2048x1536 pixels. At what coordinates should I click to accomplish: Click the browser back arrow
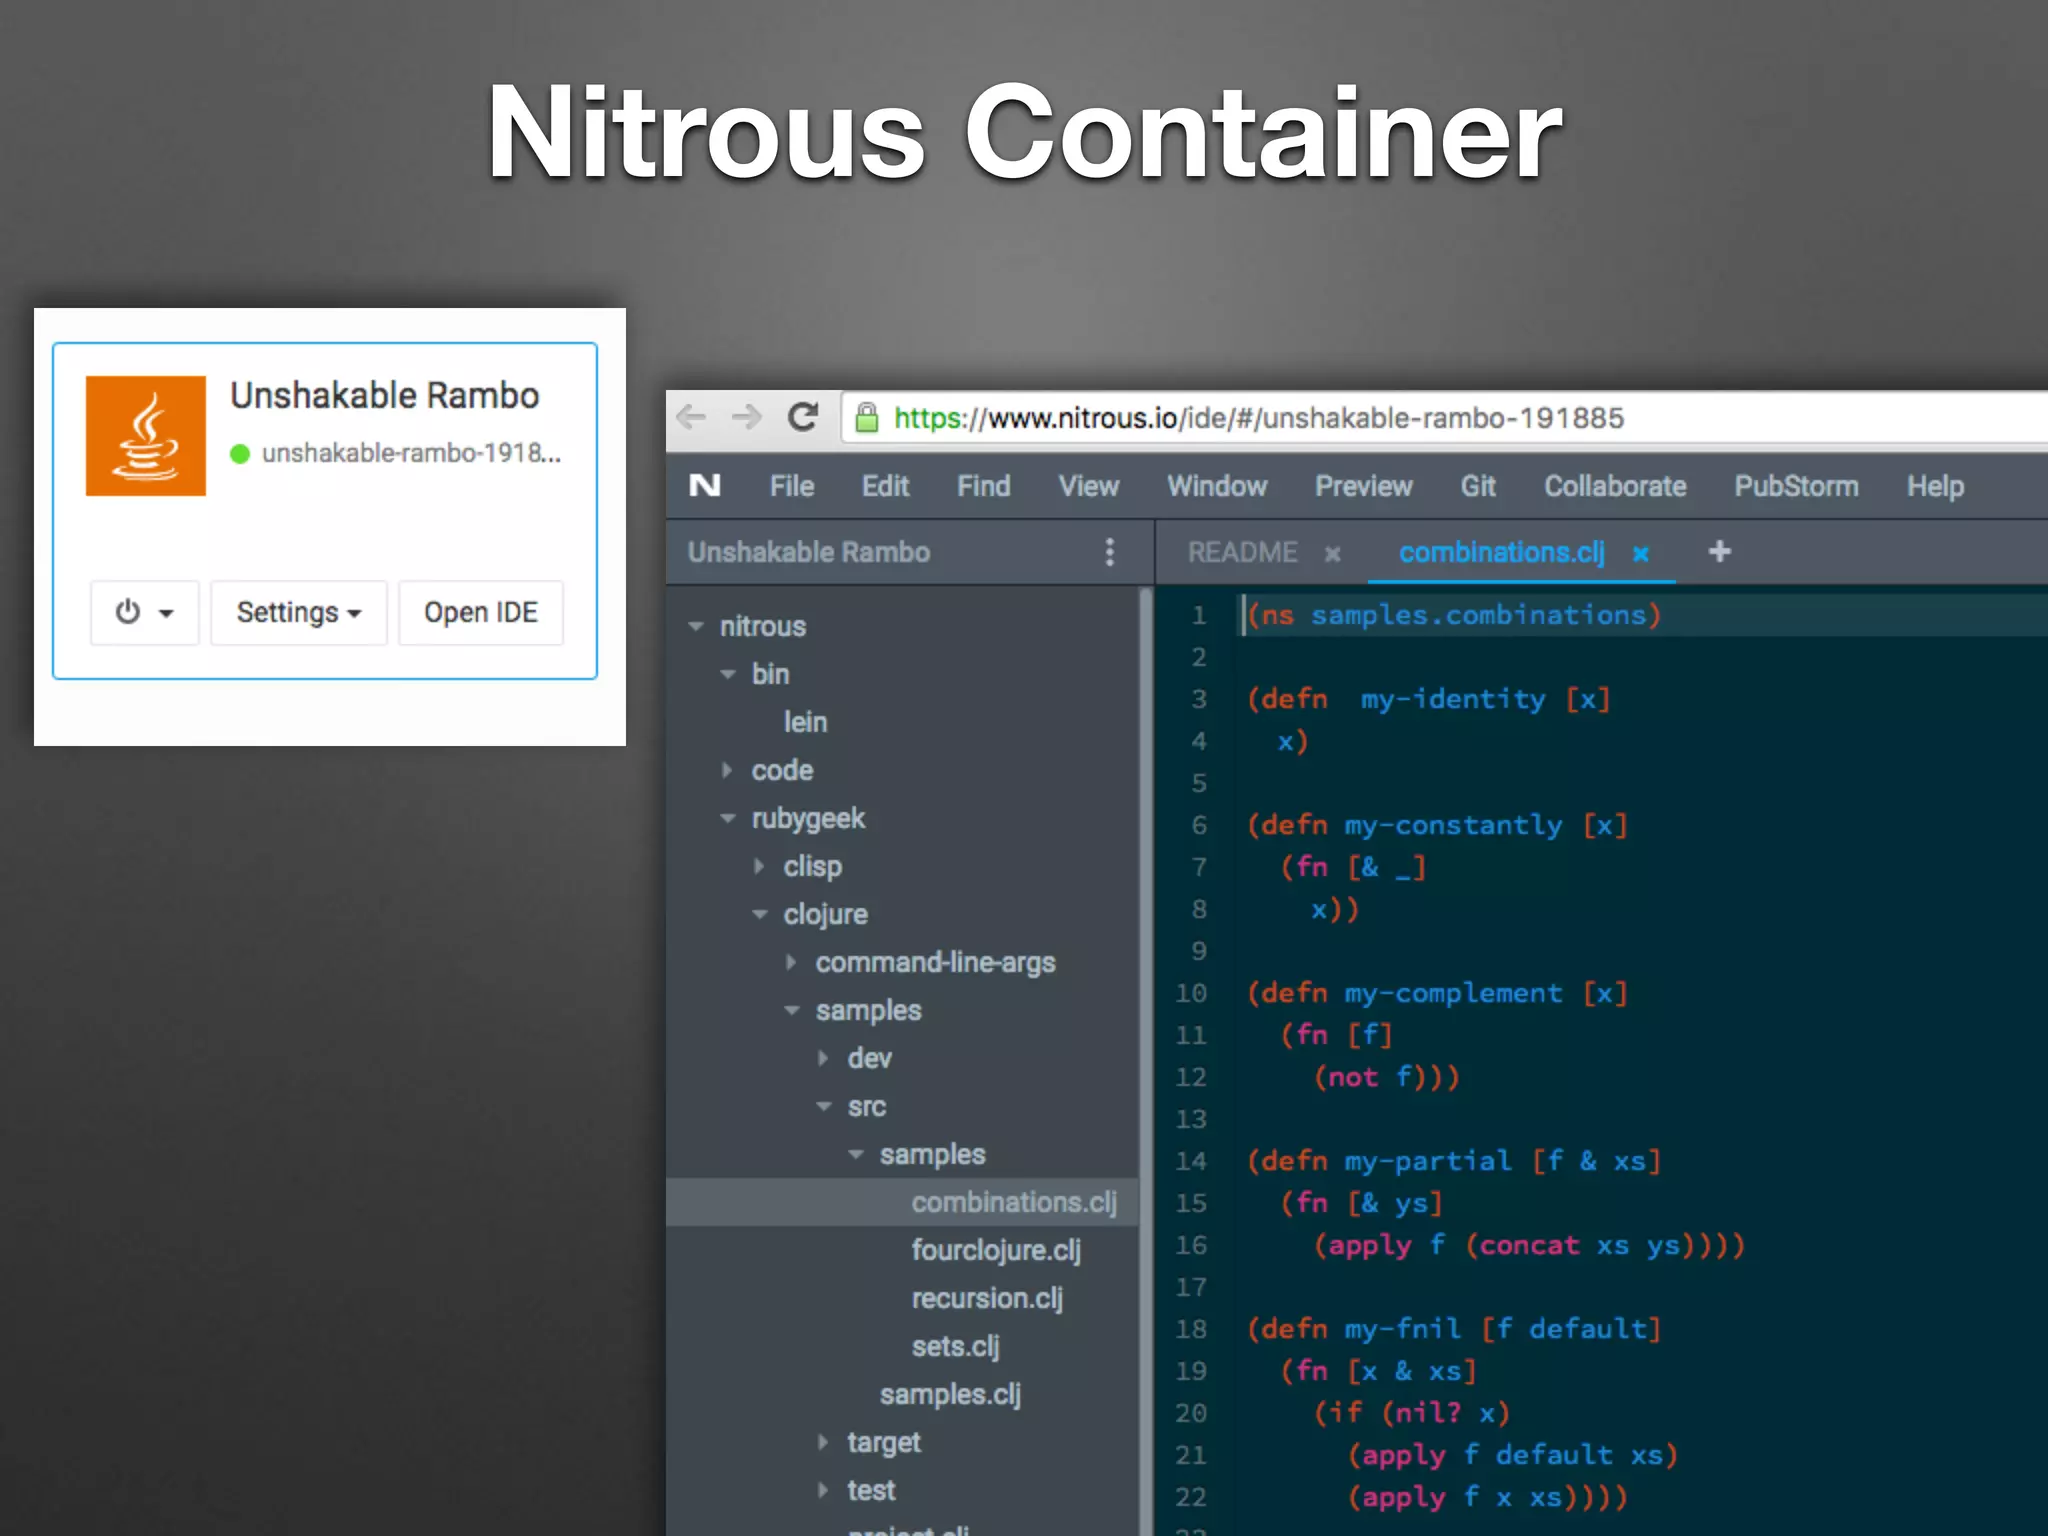pos(692,417)
